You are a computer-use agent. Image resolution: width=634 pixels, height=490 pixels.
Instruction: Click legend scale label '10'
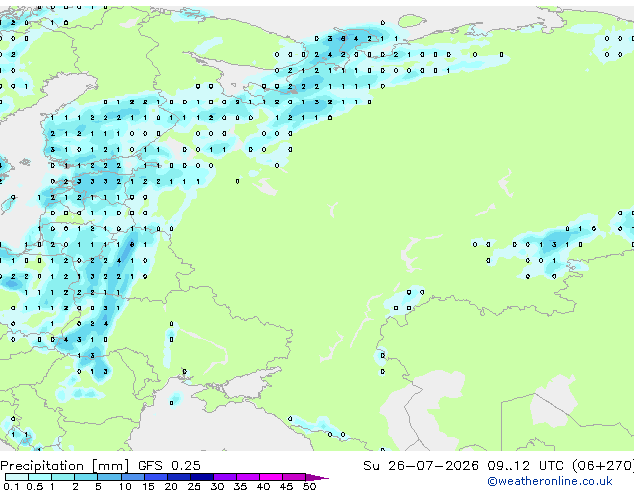[125, 486]
